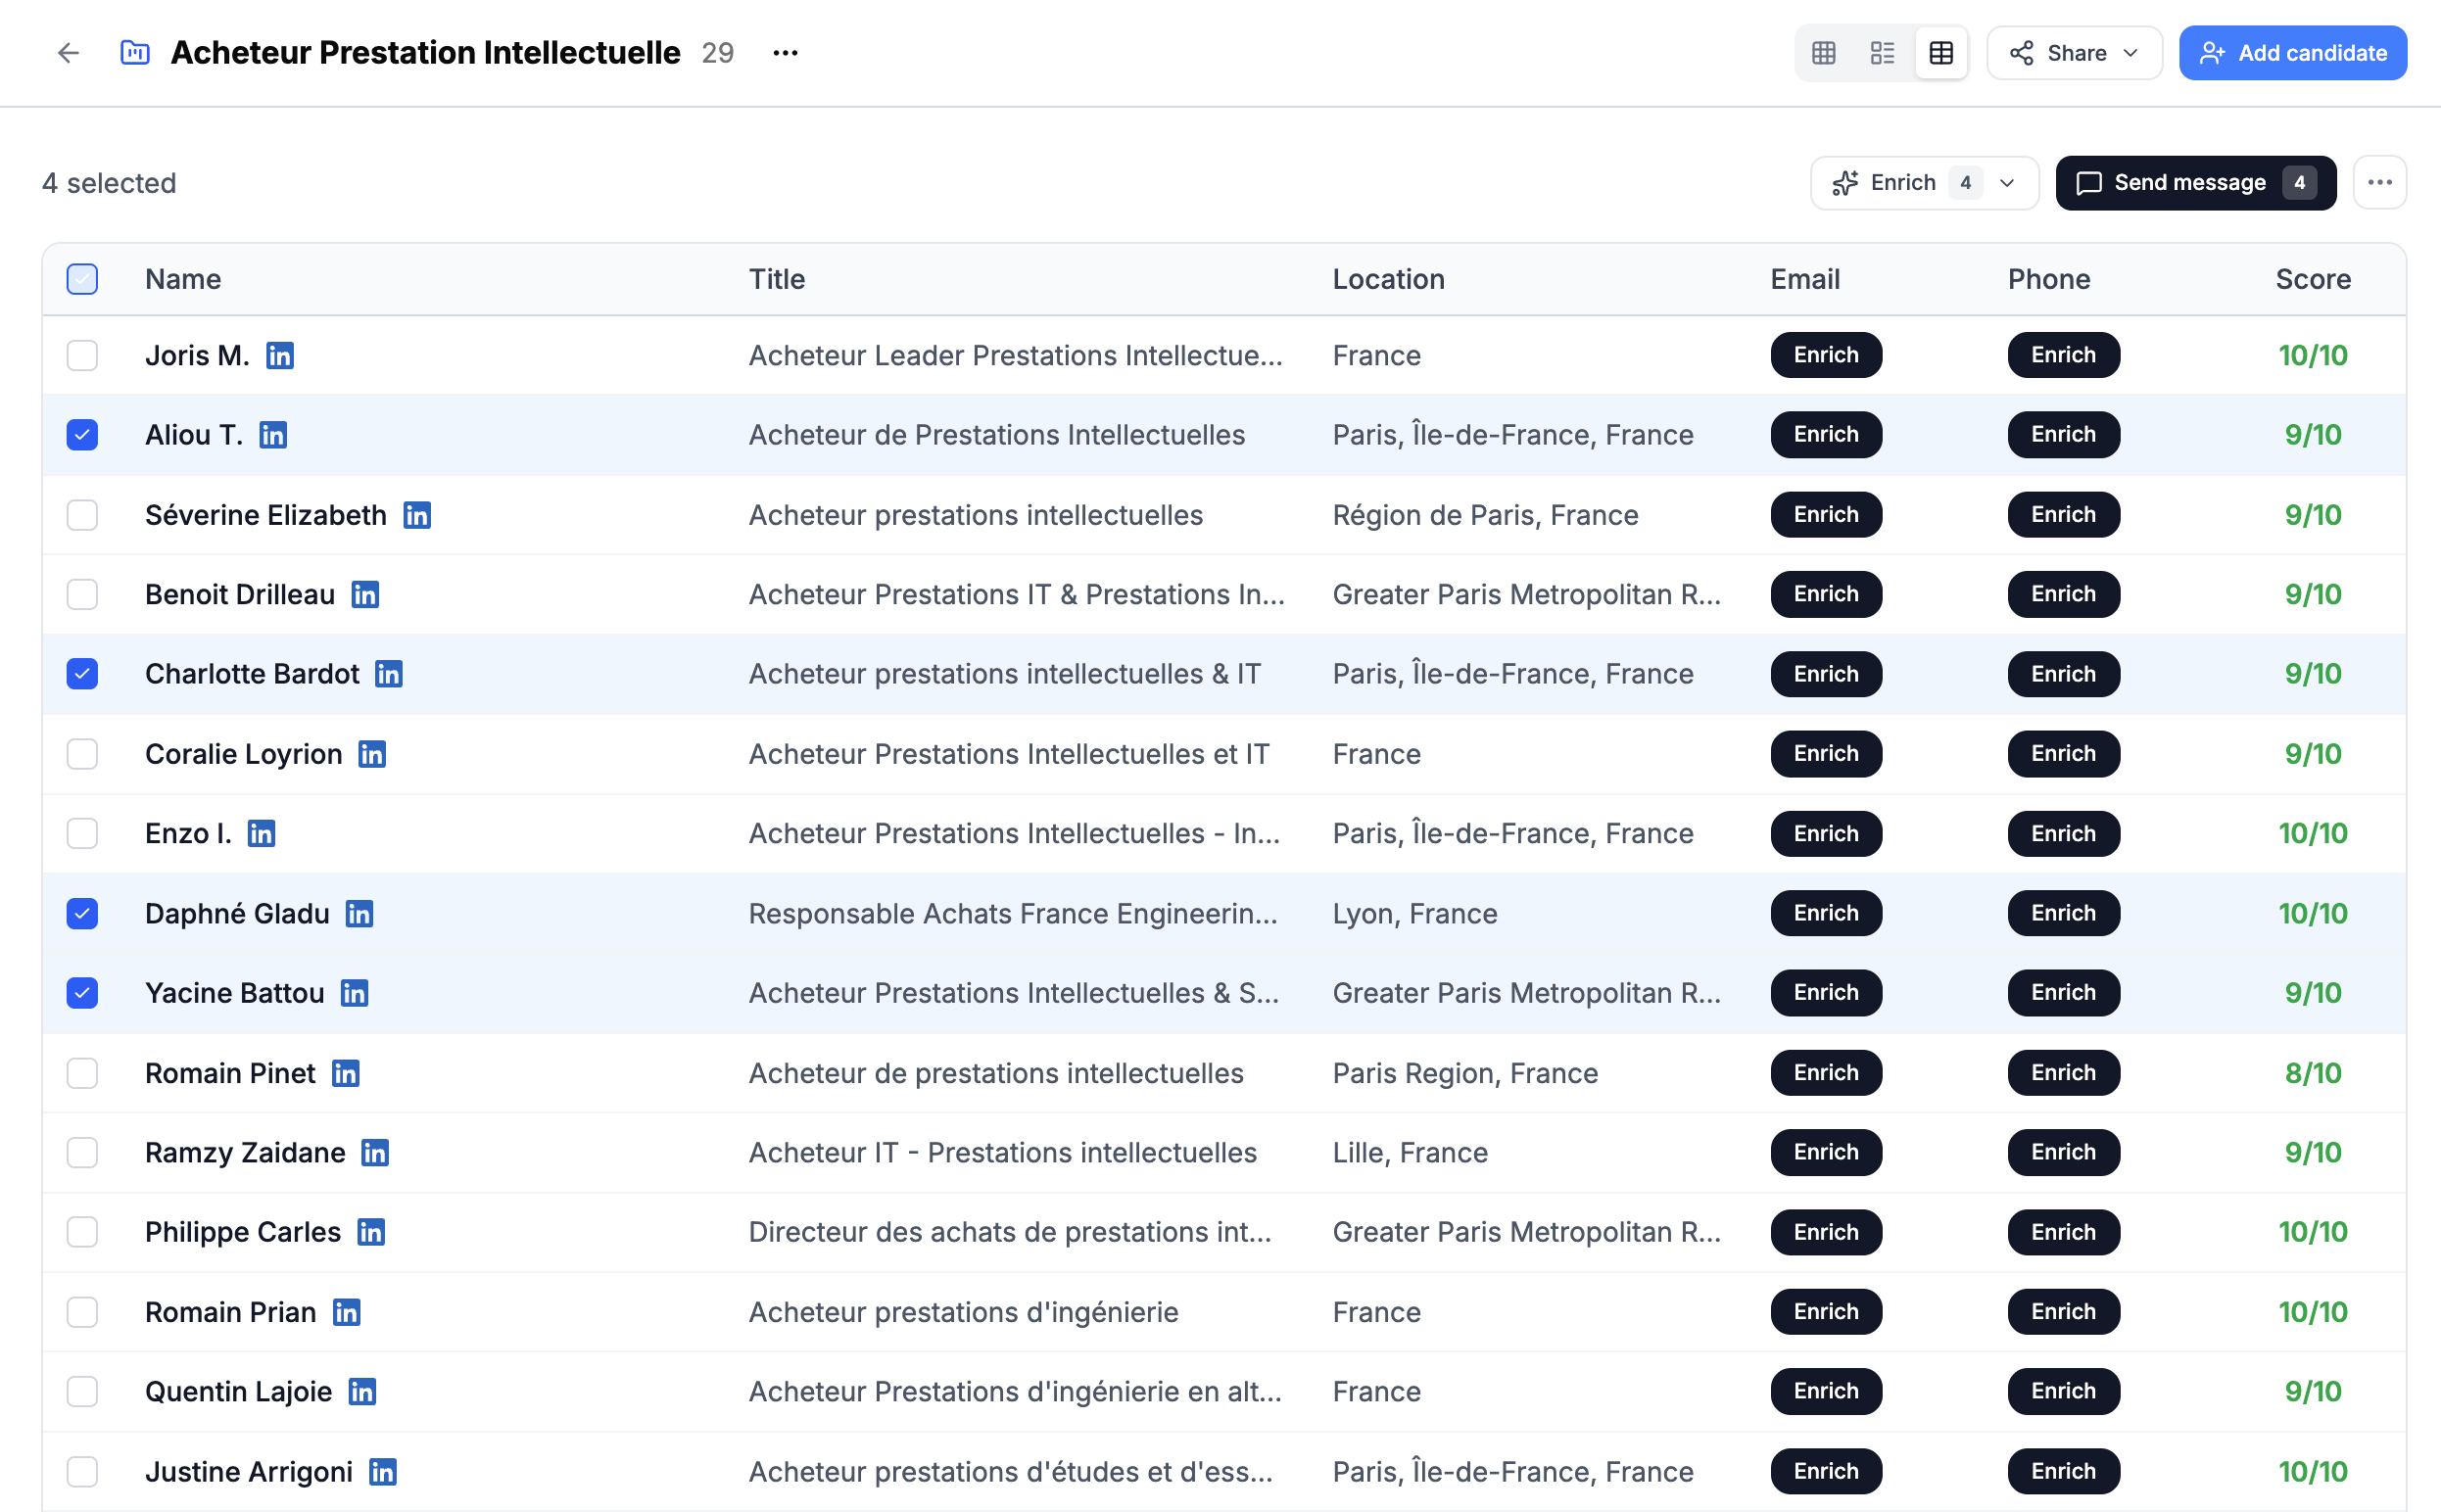Click the back arrow icon

click(x=68, y=53)
